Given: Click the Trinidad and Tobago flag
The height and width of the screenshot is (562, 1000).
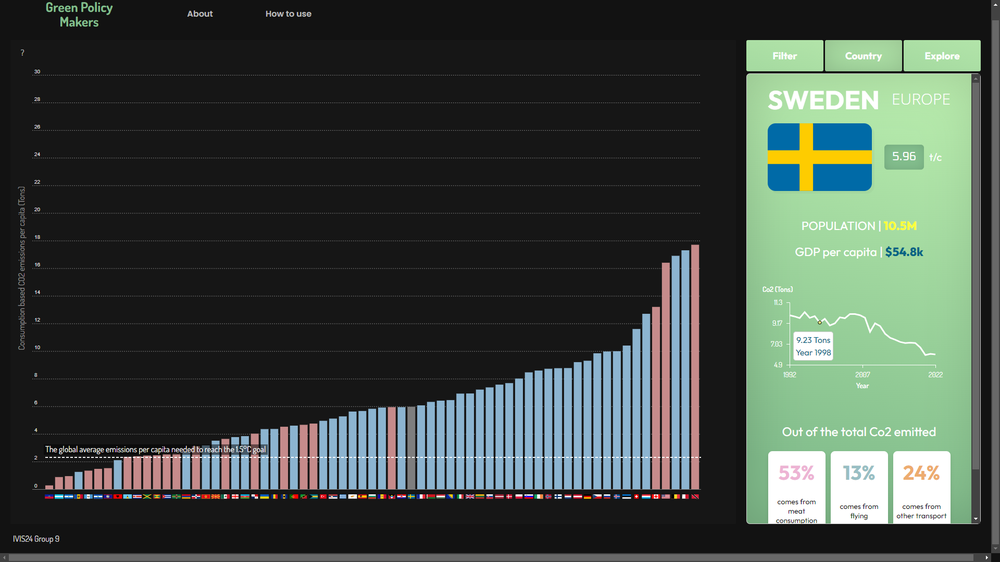Looking at the screenshot, I should pos(695,496).
